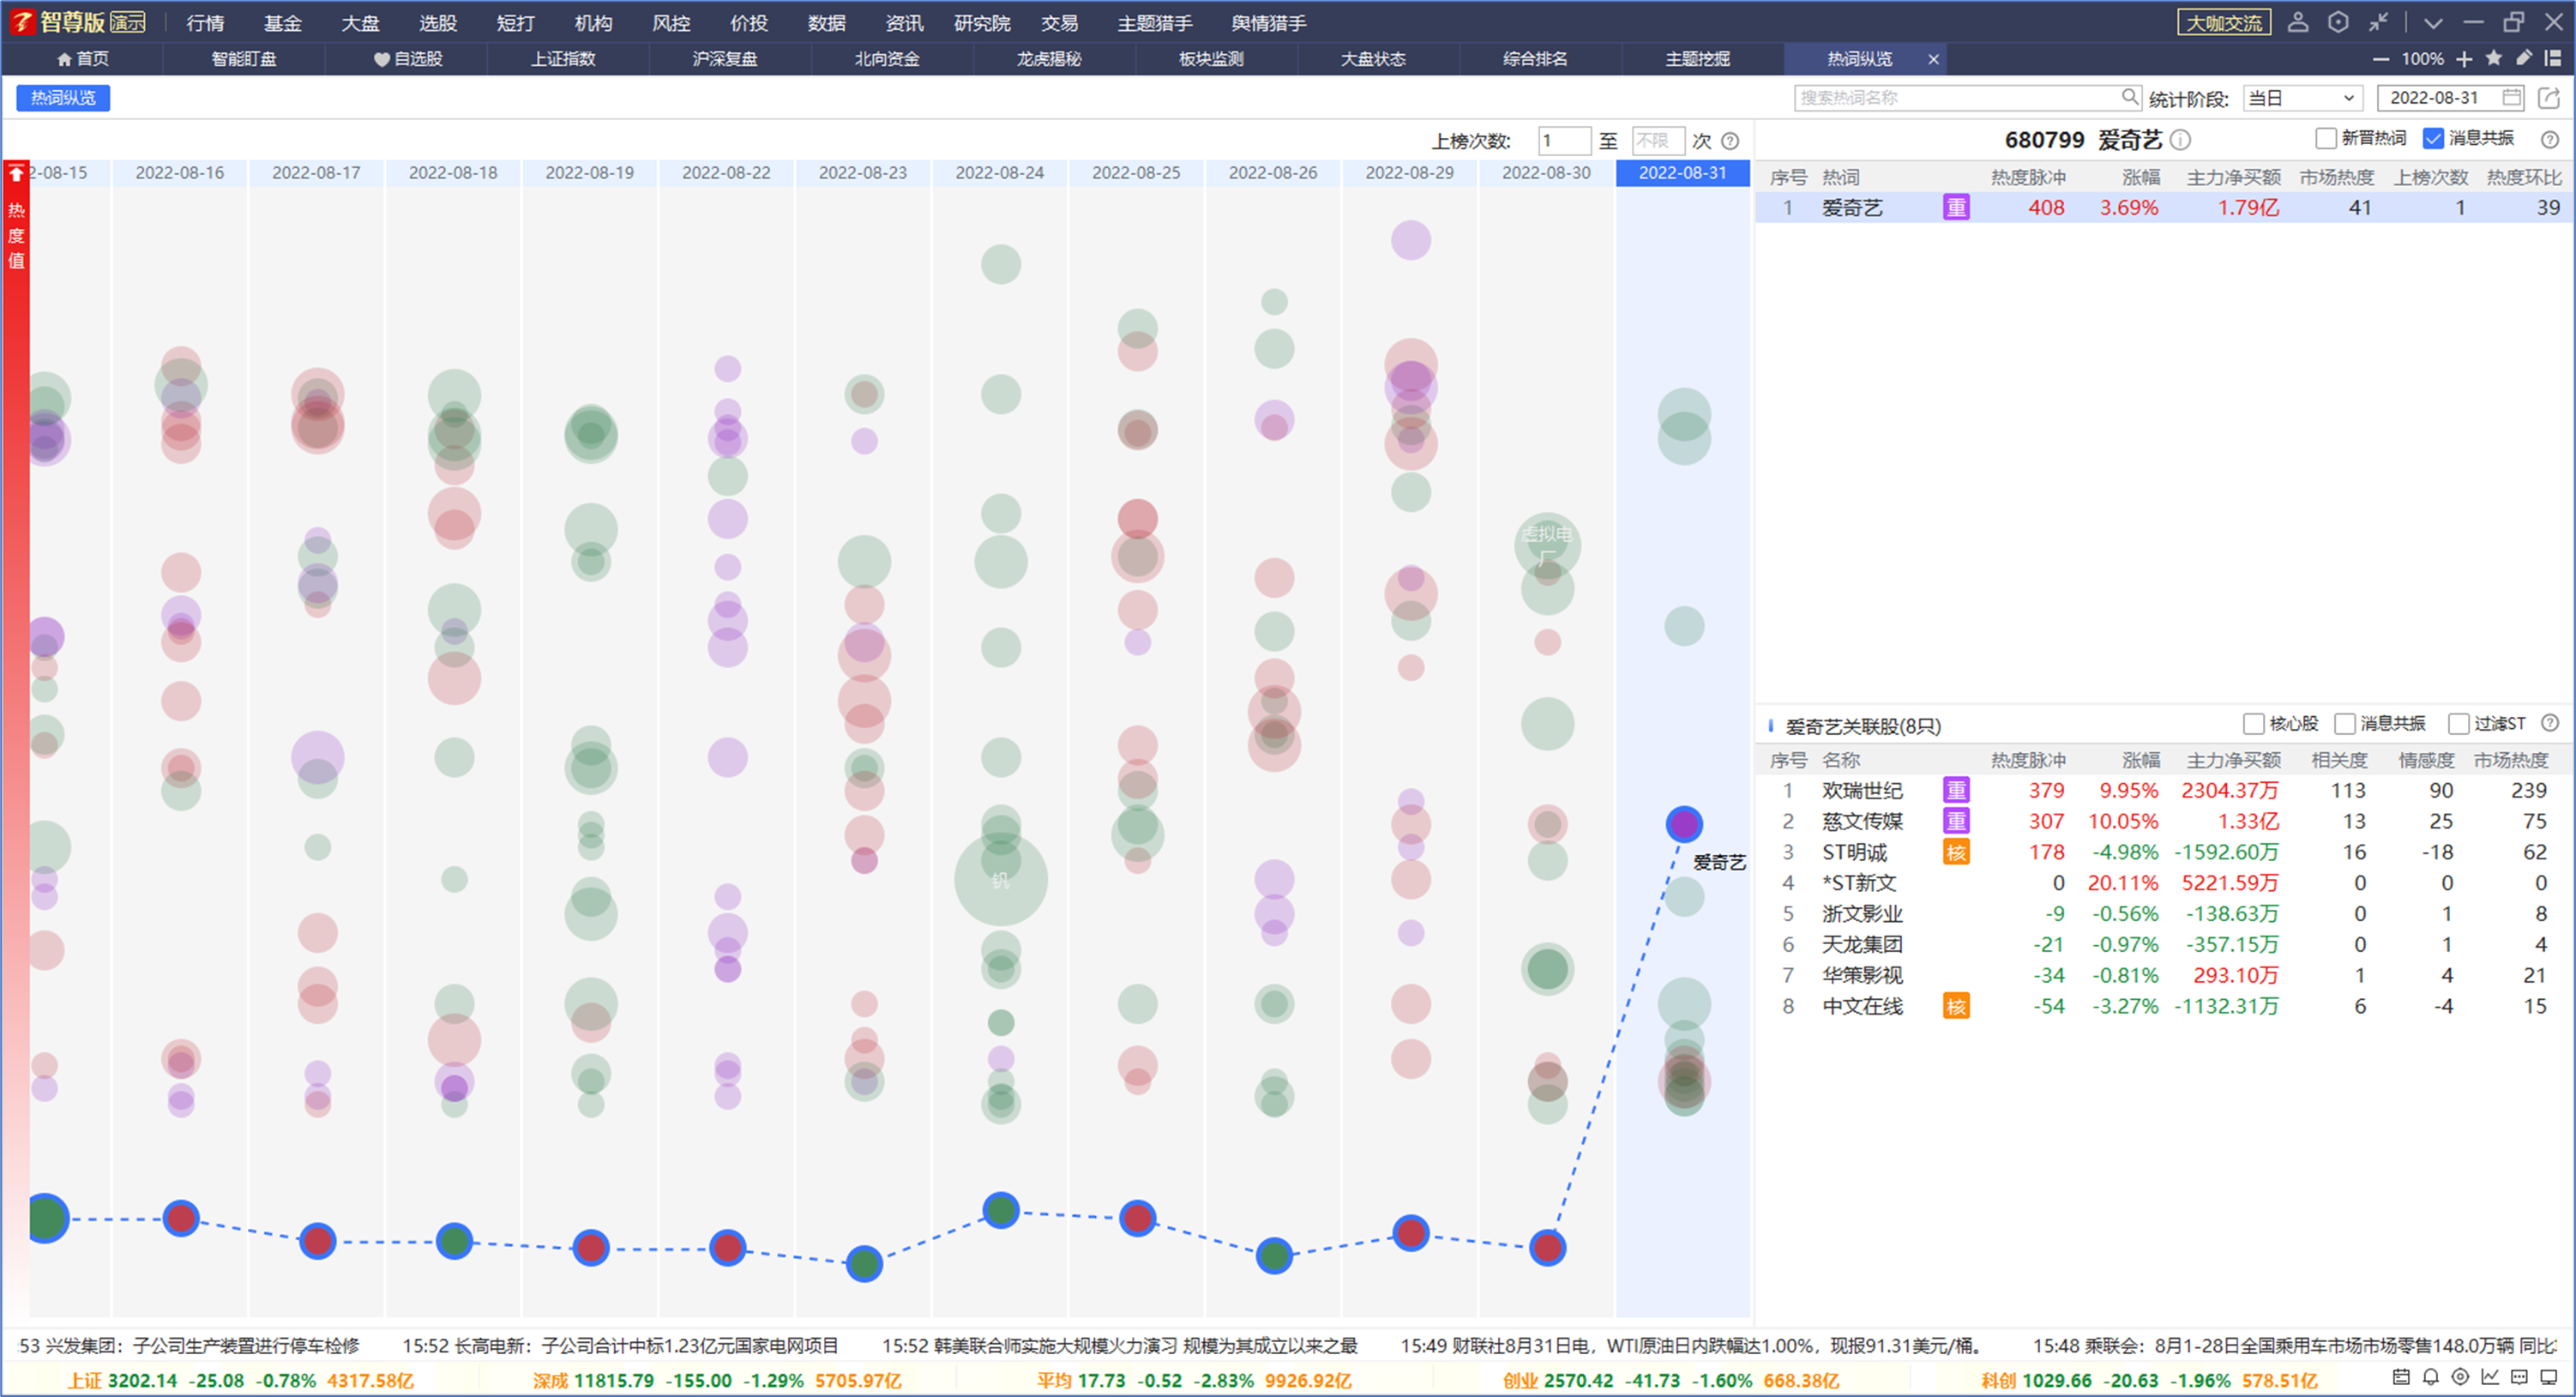Image resolution: width=2576 pixels, height=1397 pixels.
Task: Click the trend line marker on 2022-08-23
Action: [864, 1263]
